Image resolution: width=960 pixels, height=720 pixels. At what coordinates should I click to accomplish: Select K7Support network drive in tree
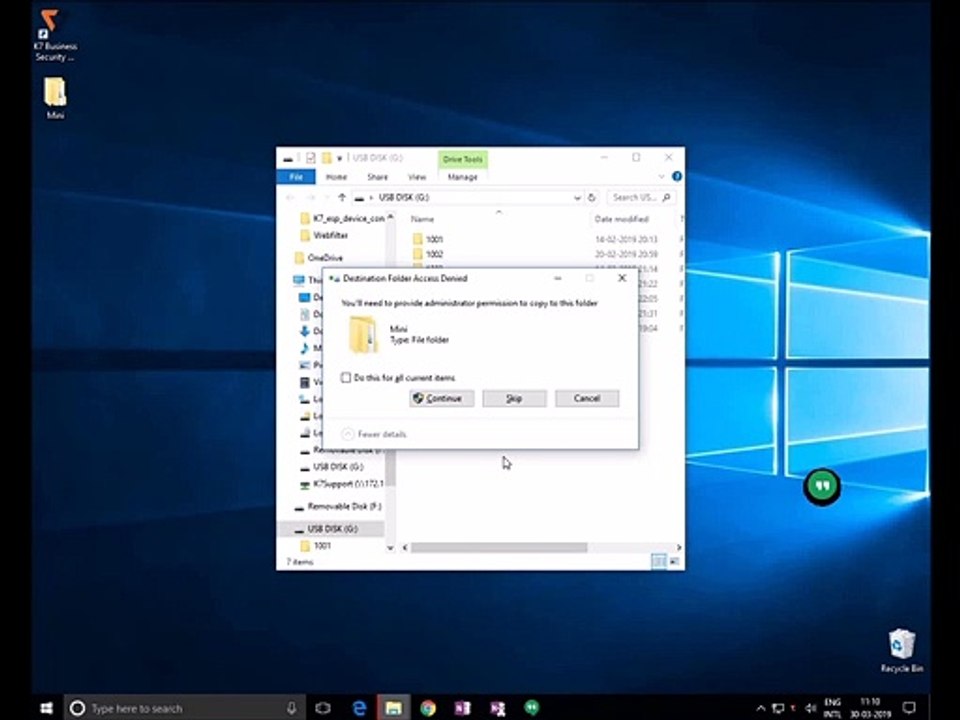coord(342,484)
